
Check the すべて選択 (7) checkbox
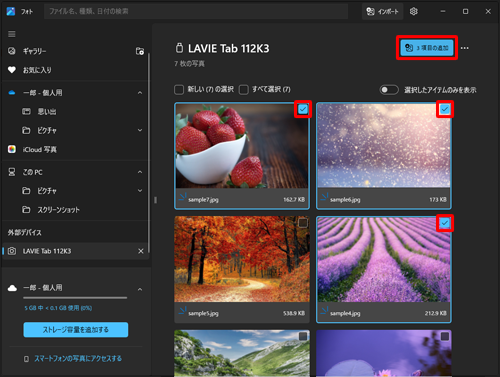tap(244, 90)
